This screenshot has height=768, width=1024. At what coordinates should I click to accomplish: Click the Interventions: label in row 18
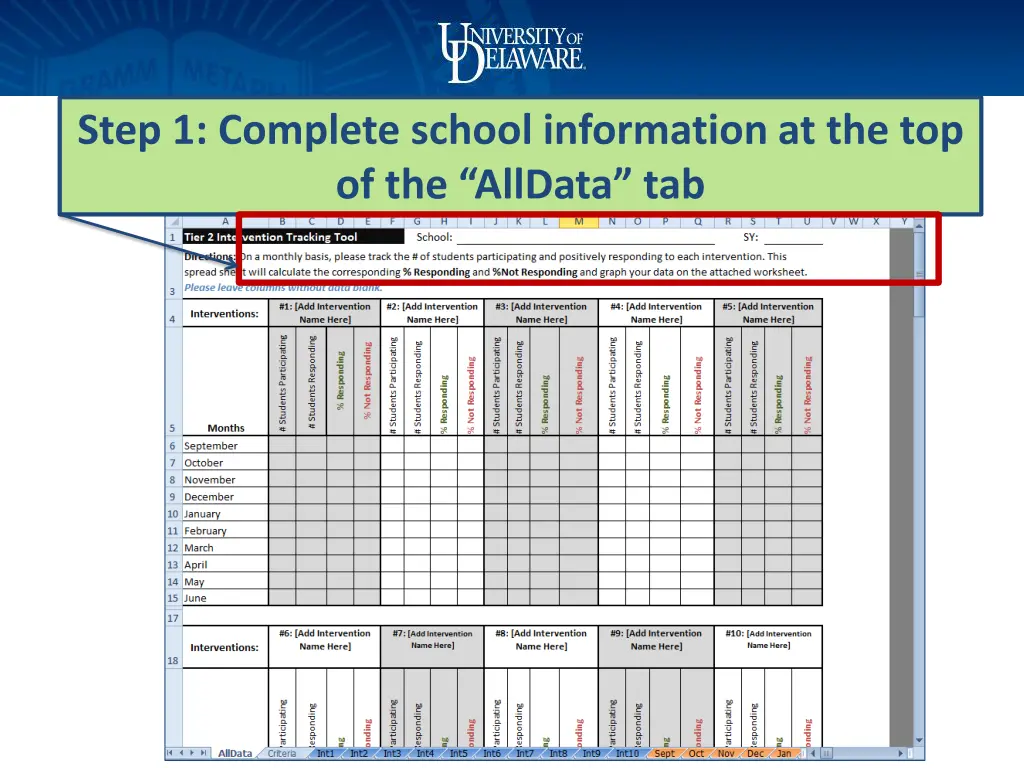(x=225, y=647)
